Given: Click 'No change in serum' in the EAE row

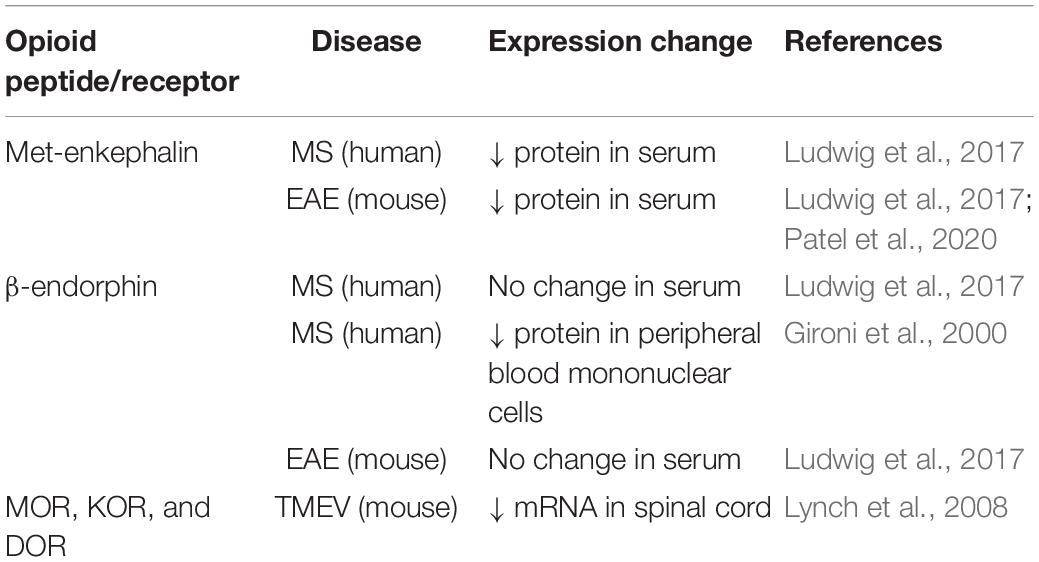Looking at the screenshot, I should pyautogui.click(x=614, y=460).
